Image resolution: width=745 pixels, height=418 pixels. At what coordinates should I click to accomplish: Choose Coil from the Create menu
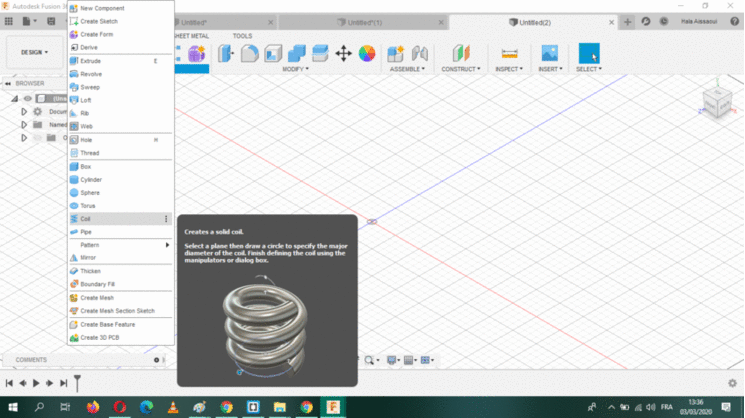[x=120, y=219]
